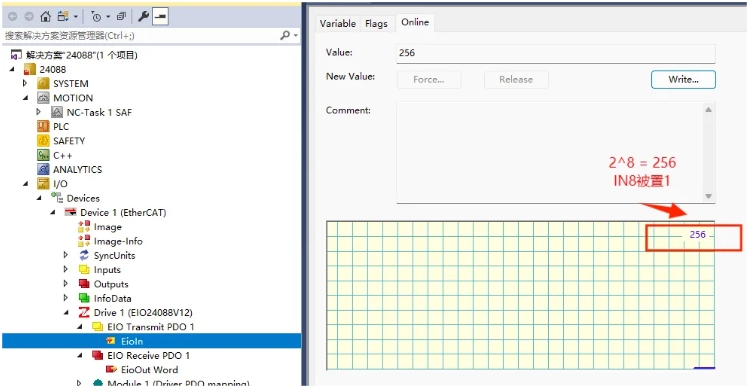This screenshot has width=752, height=389.
Task: Collapse the Devices node
Action: (x=39, y=198)
